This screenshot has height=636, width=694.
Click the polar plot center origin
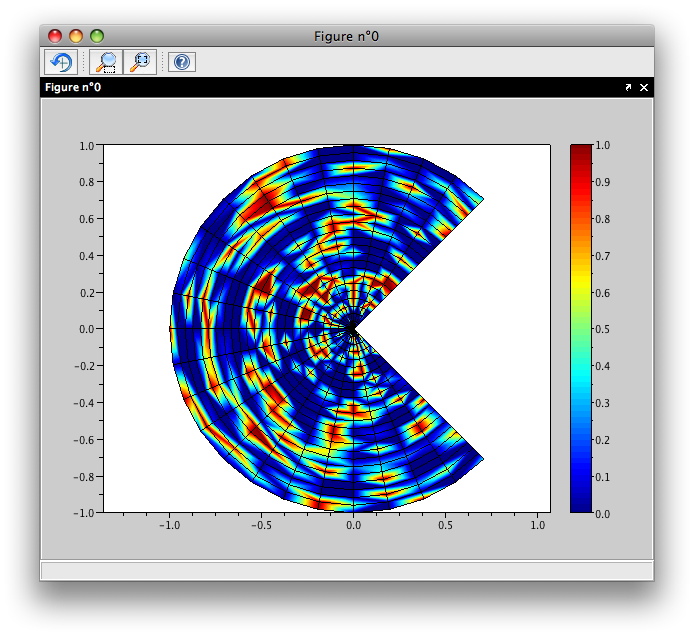352,328
